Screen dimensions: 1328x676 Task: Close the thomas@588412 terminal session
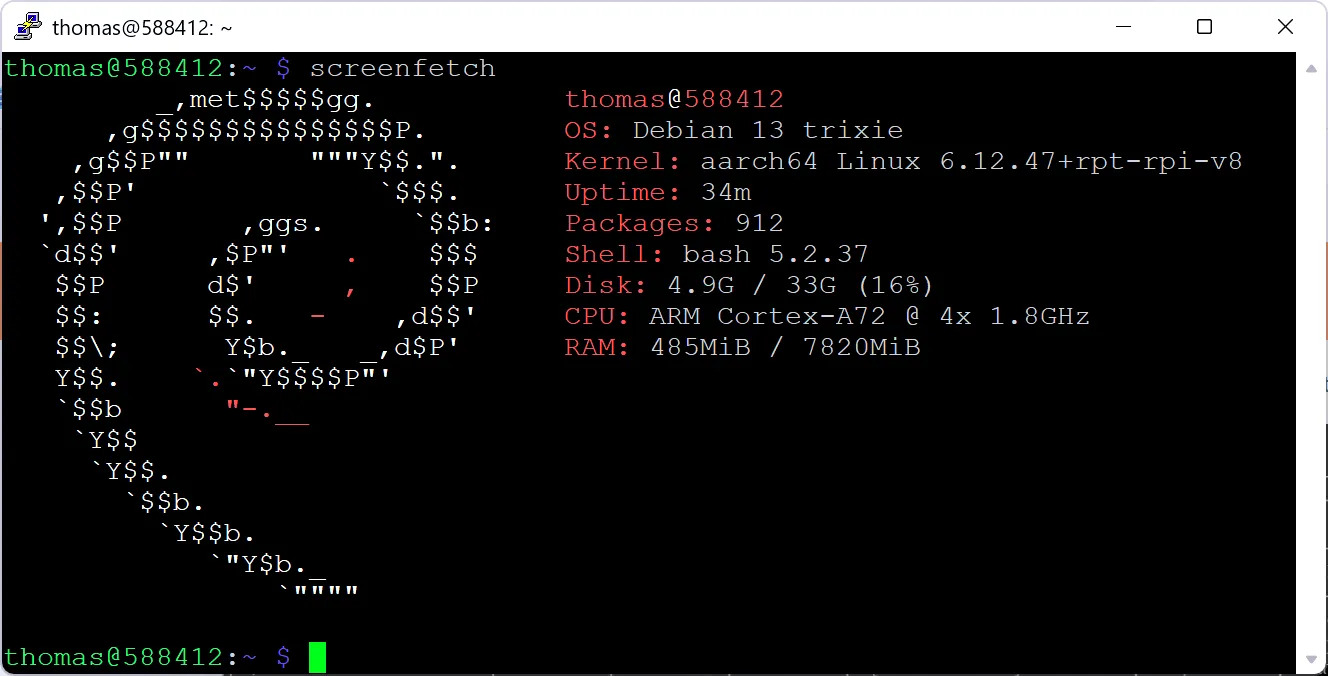(x=1286, y=27)
